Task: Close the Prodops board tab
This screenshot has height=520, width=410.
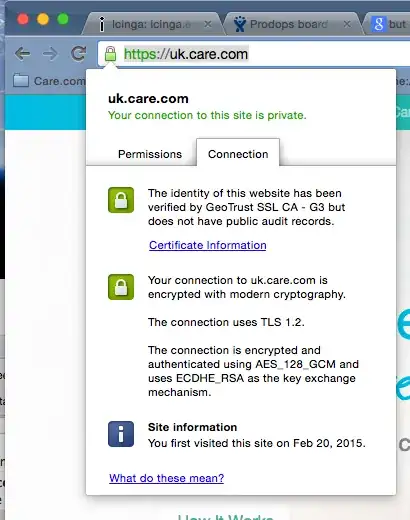Action: (x=347, y=24)
